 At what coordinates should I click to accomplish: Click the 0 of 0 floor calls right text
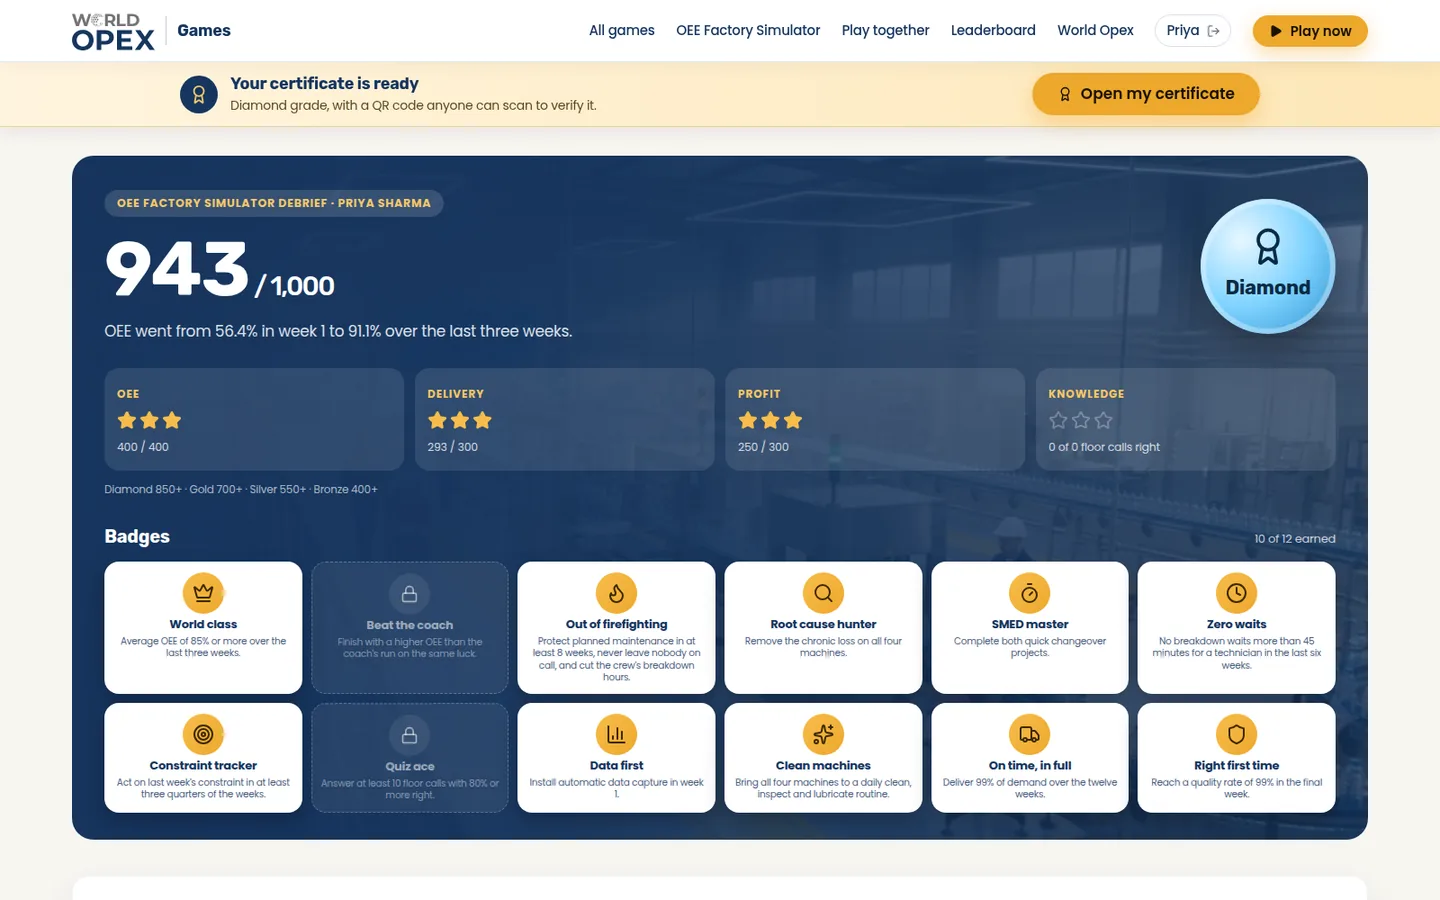[1104, 447]
